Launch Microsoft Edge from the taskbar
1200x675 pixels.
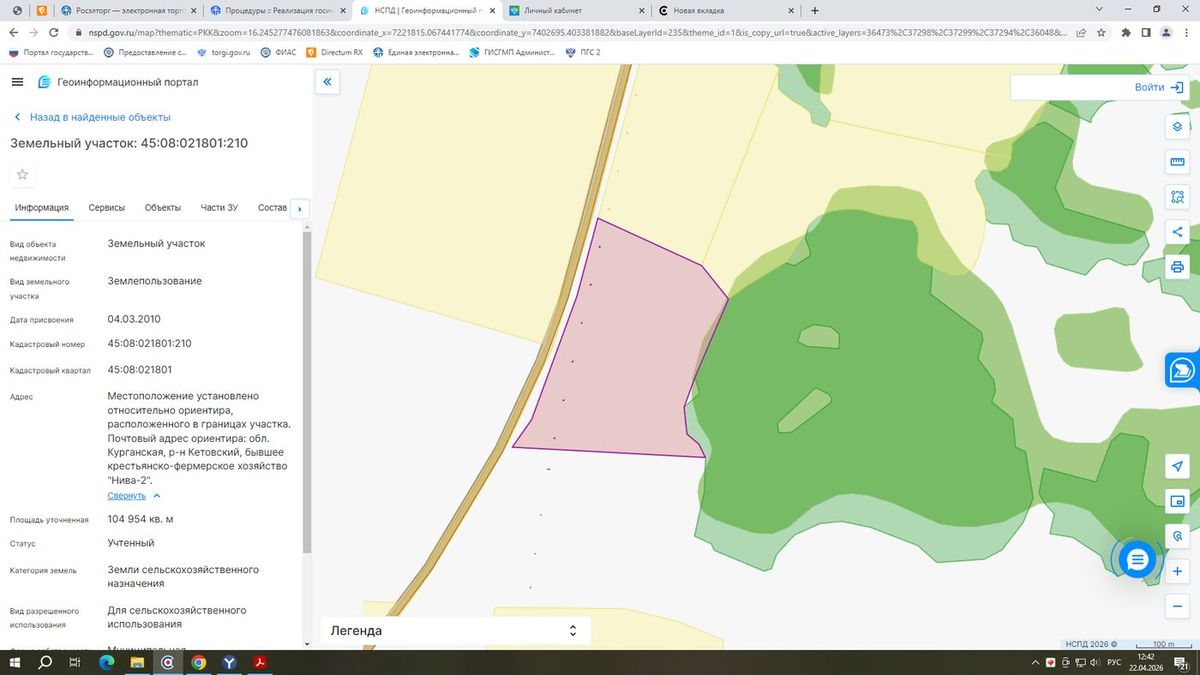pyautogui.click(x=107, y=663)
